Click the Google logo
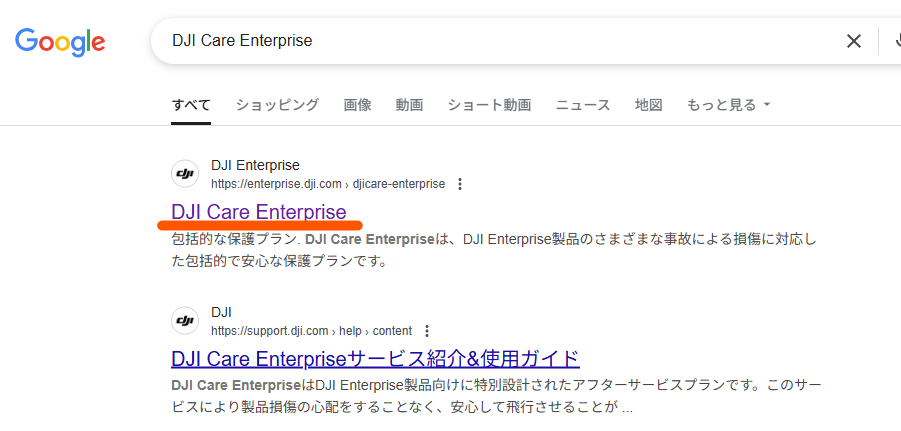The width and height of the screenshot is (901, 431). (x=60, y=41)
